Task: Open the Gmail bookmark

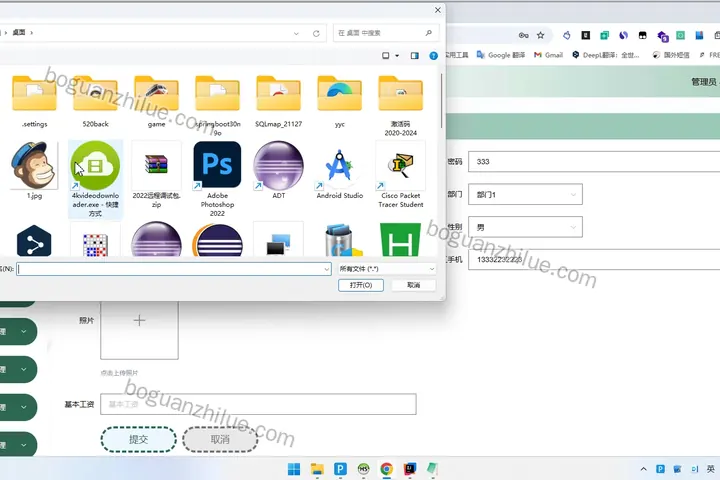Action: tap(548, 55)
